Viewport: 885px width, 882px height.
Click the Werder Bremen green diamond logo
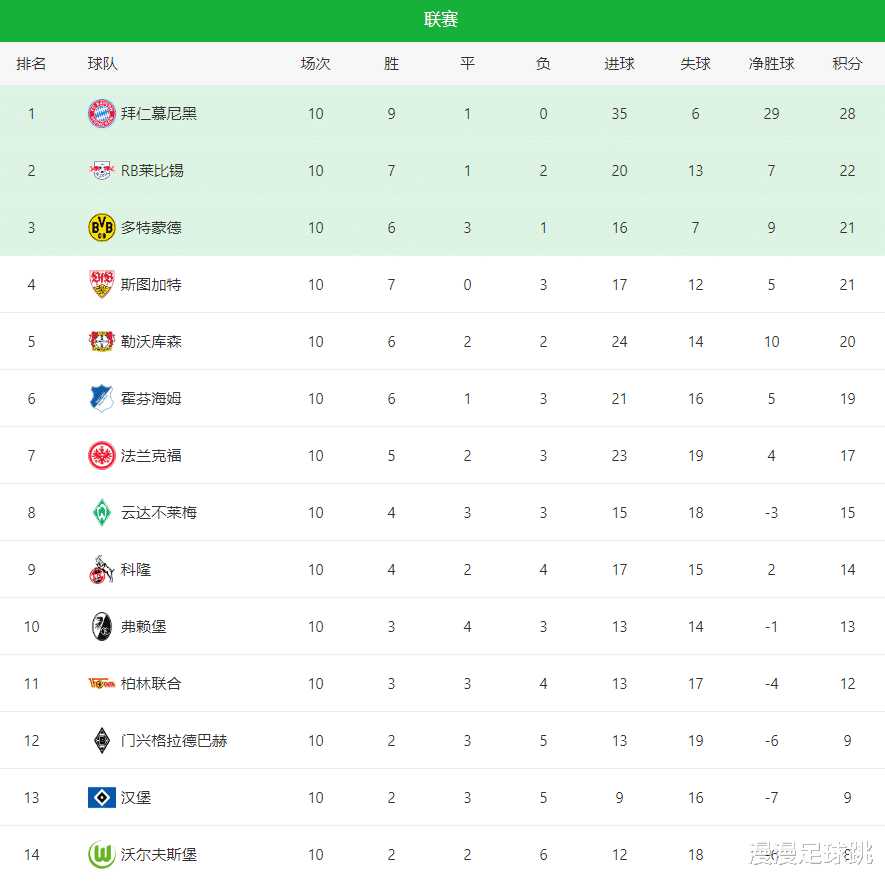point(102,513)
